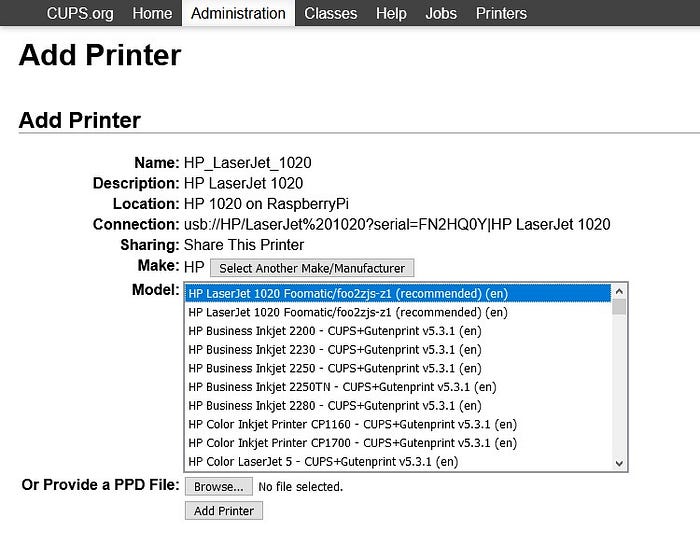This screenshot has width=700, height=545.
Task: Select HP Color Inkjet Printer CP1160 model
Action: point(398,424)
